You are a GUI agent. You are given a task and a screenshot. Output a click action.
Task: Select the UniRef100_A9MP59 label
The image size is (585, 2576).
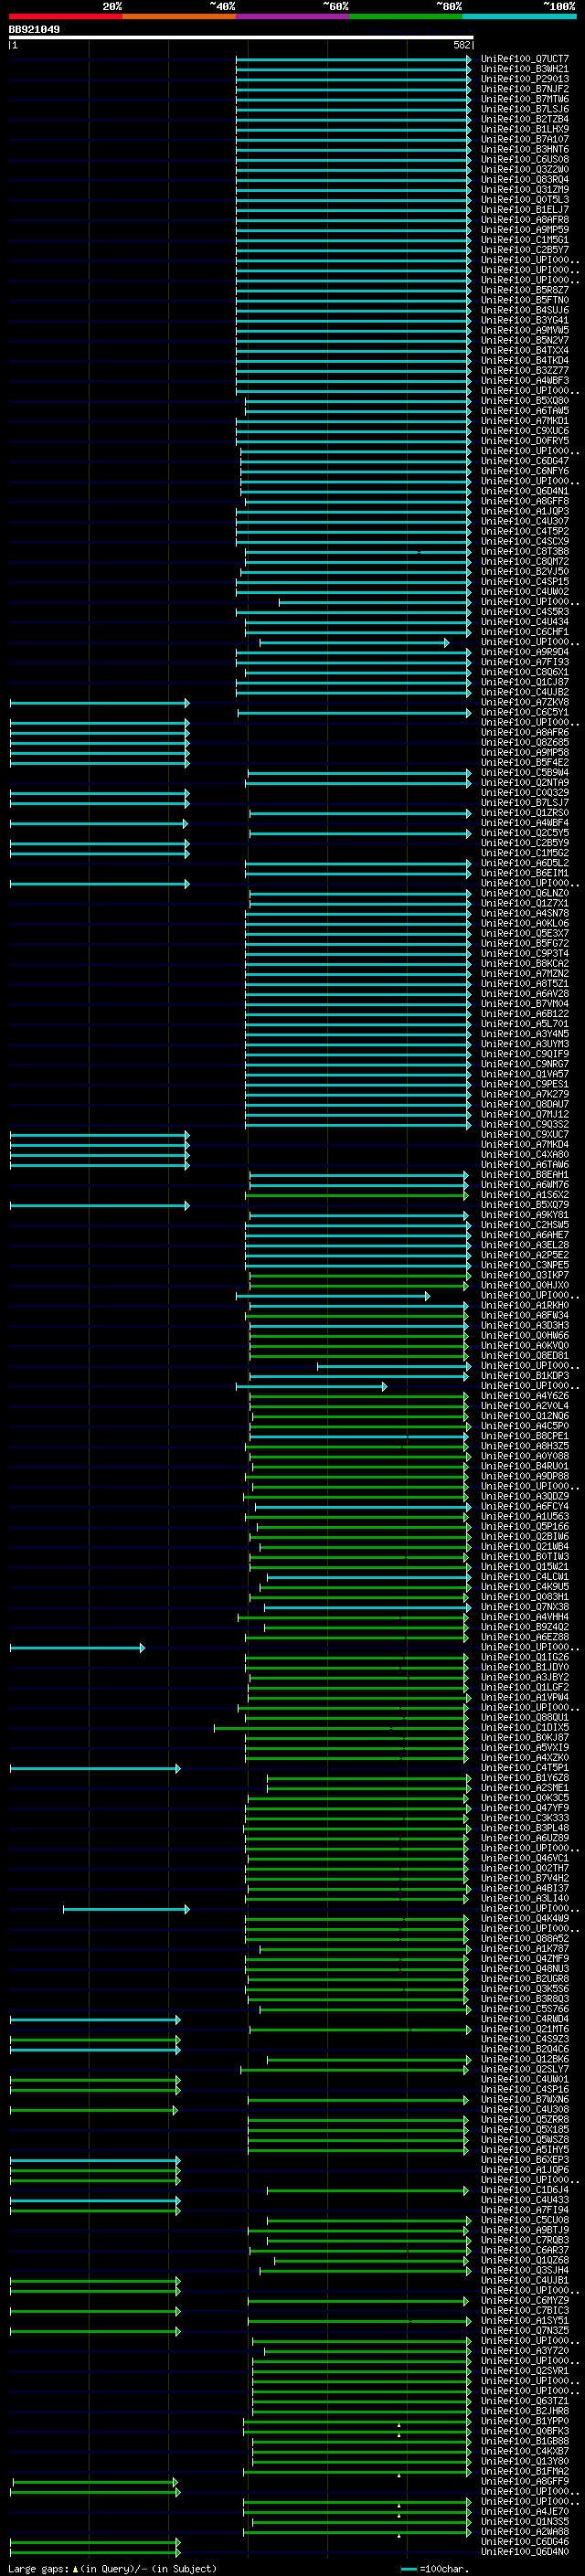(x=524, y=230)
